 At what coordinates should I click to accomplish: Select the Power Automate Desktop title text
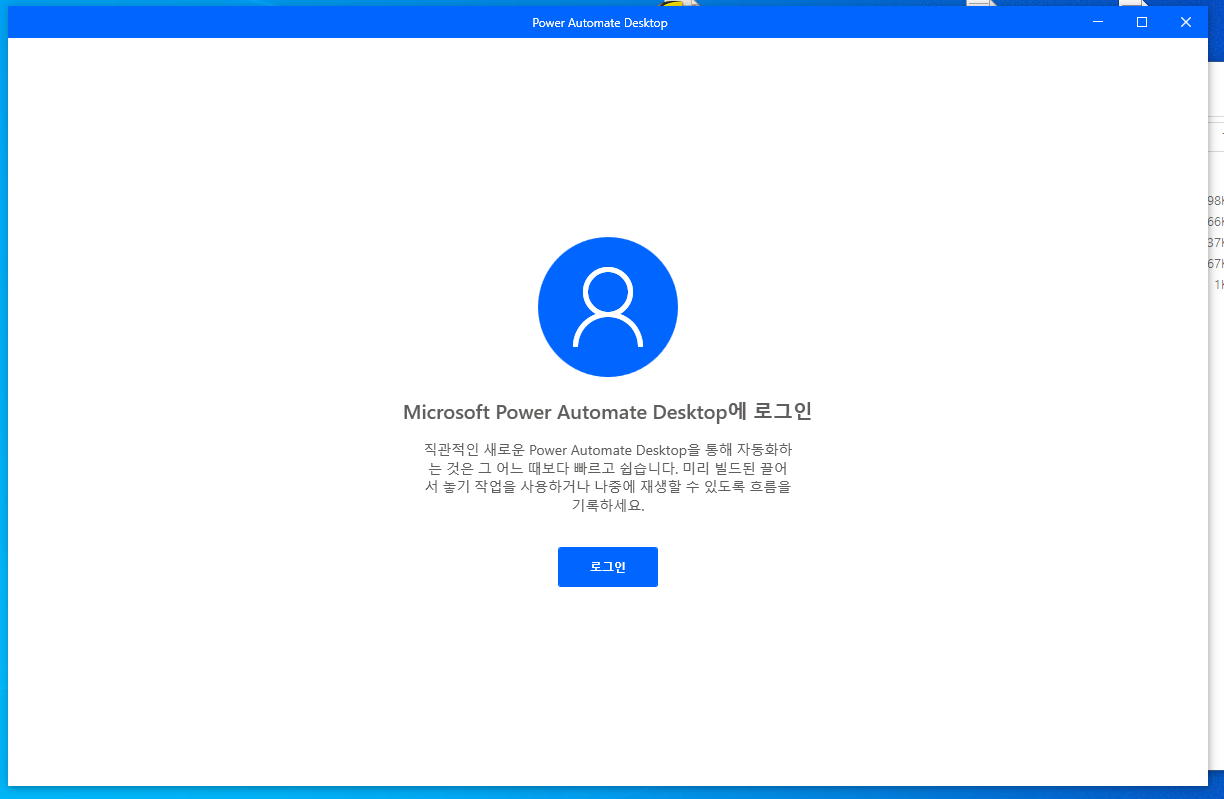pyautogui.click(x=600, y=23)
